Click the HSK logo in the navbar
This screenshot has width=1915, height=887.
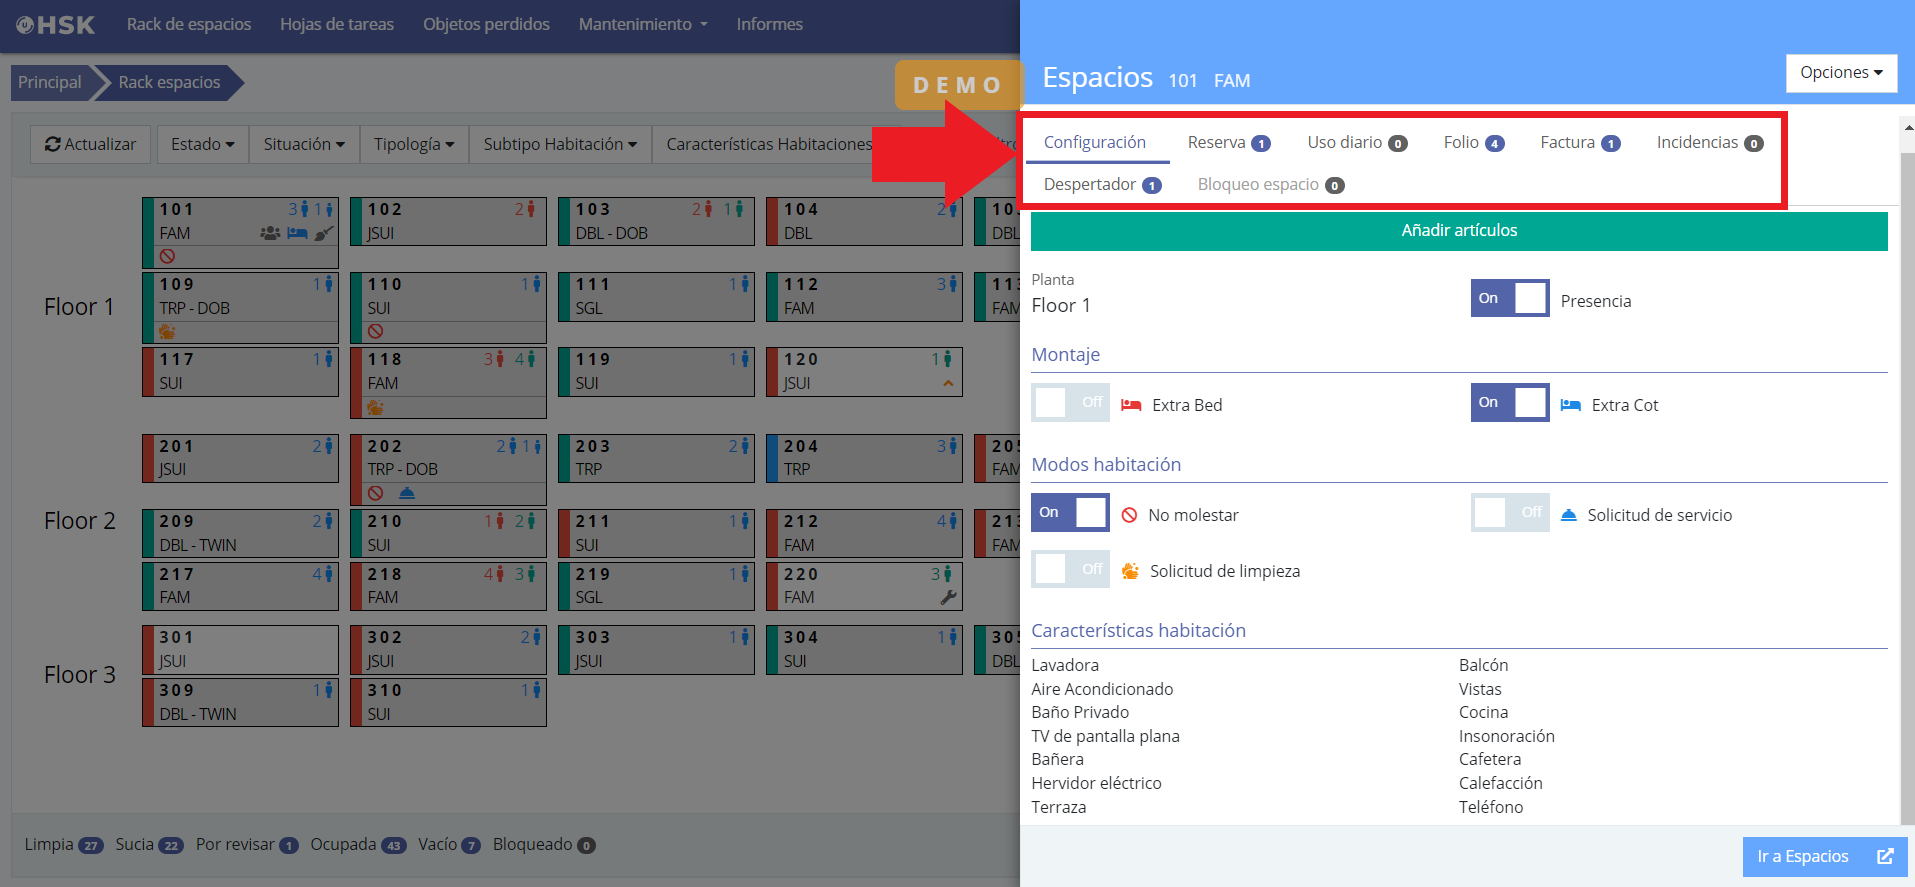[x=56, y=25]
